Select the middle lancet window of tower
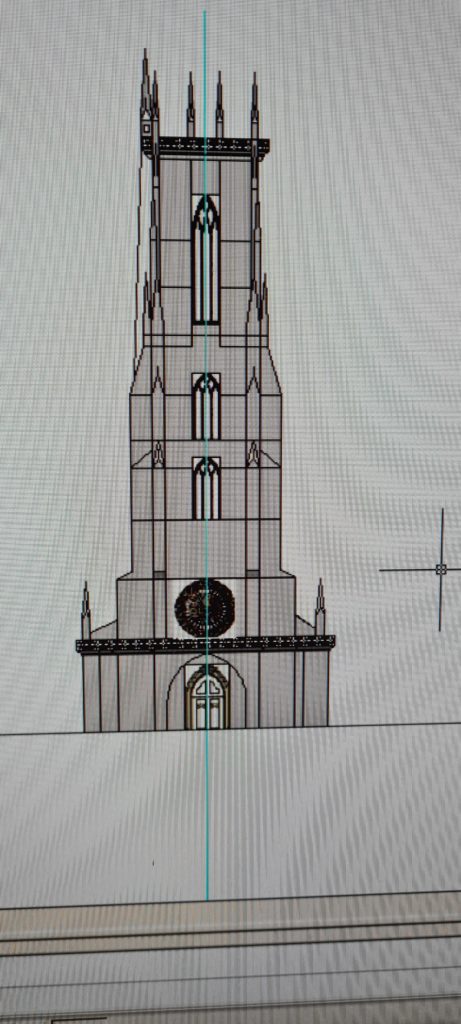461x1024 pixels. point(206,406)
